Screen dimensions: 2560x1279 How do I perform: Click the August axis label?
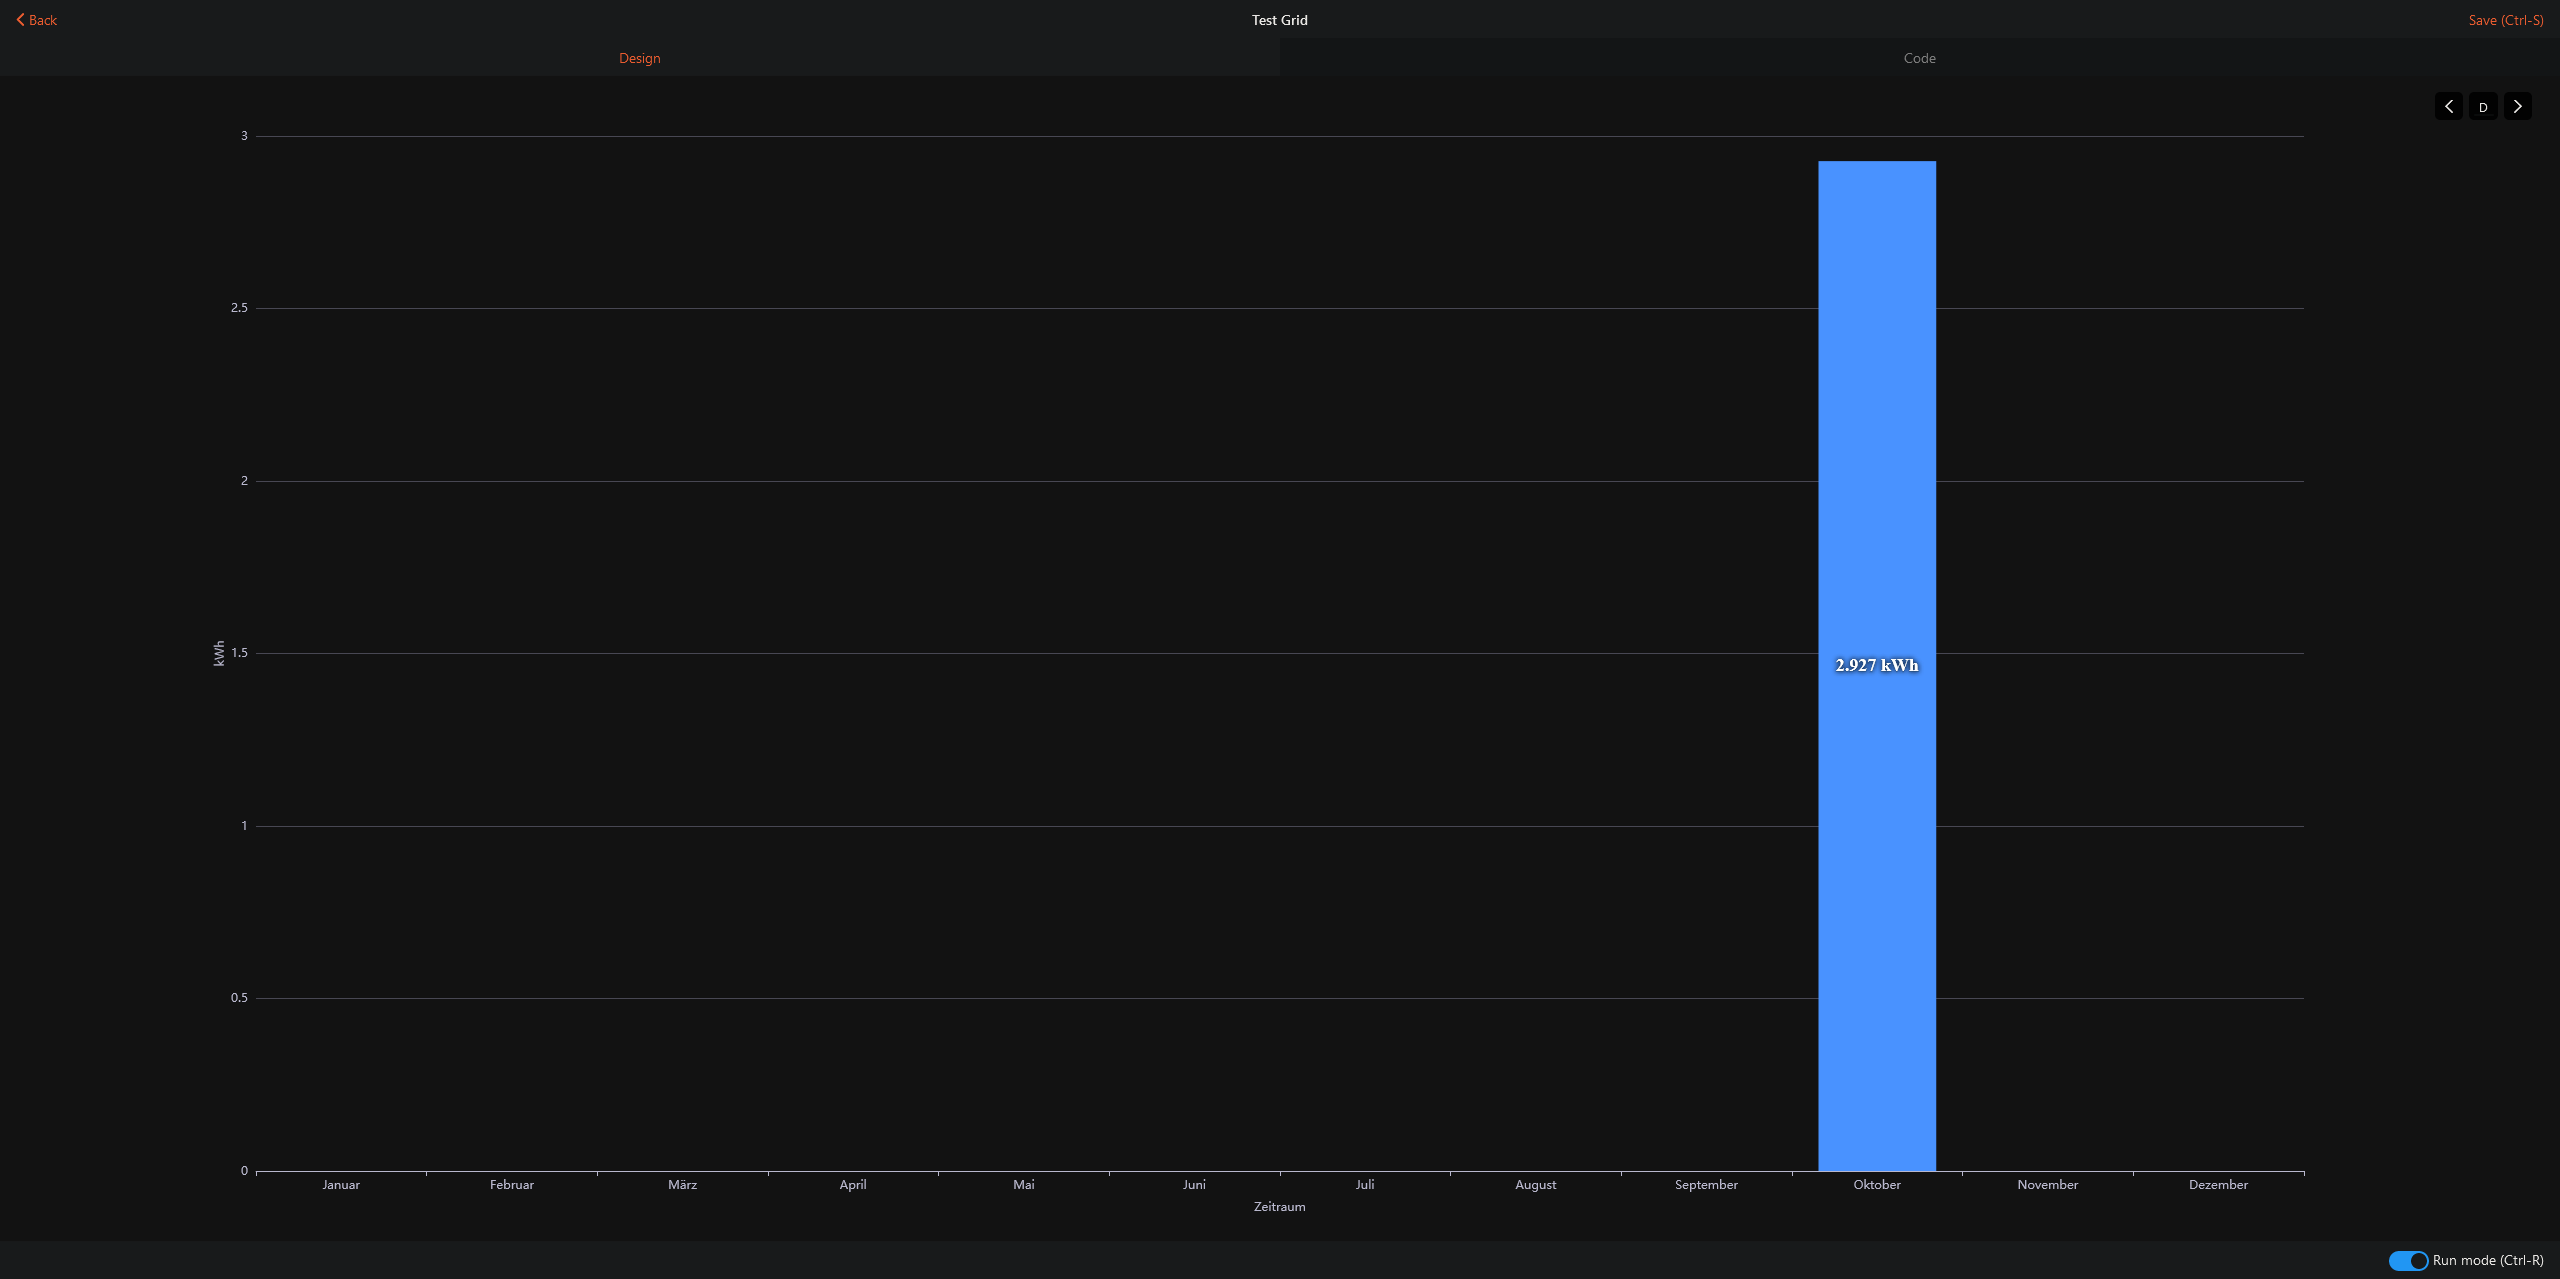pyautogui.click(x=1535, y=1184)
